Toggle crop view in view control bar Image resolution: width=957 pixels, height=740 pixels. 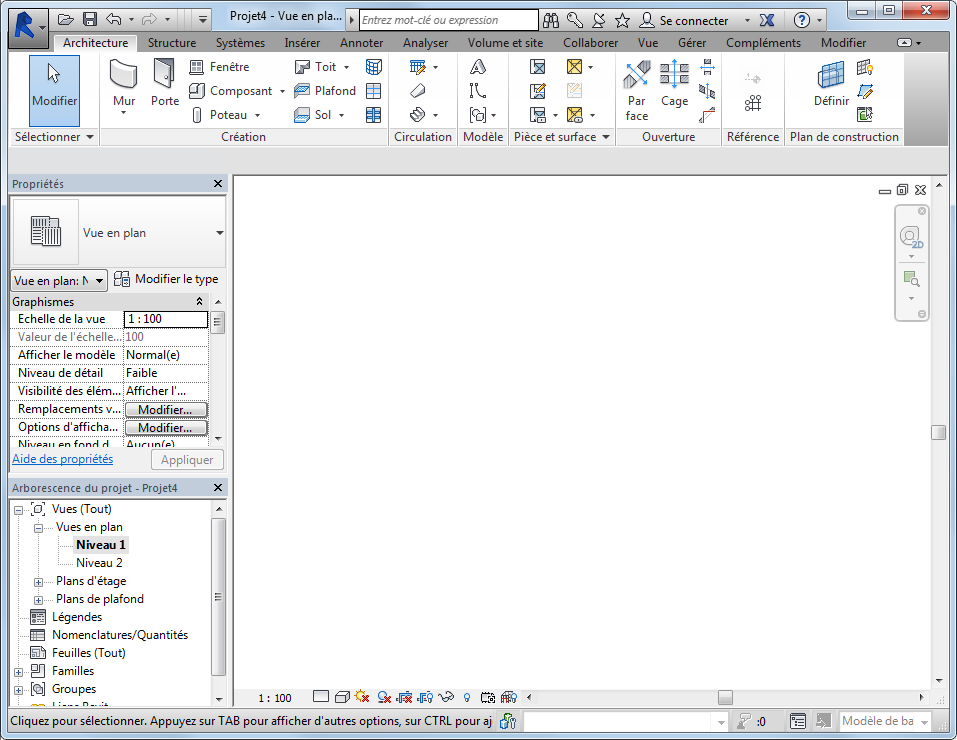click(405, 697)
